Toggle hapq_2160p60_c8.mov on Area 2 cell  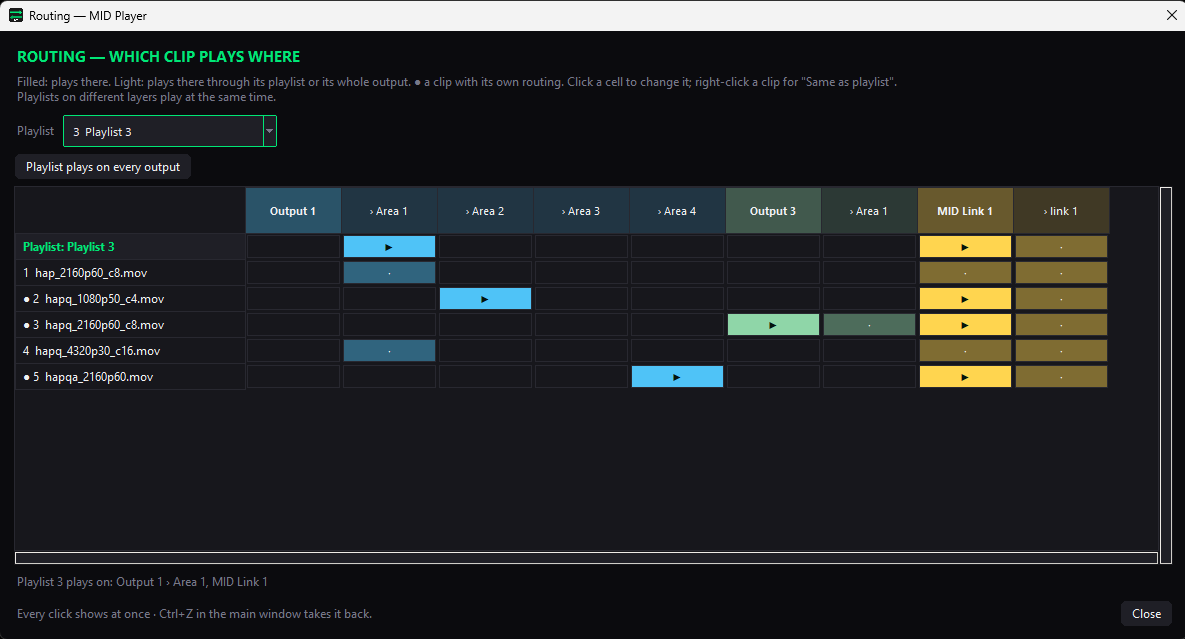point(485,325)
